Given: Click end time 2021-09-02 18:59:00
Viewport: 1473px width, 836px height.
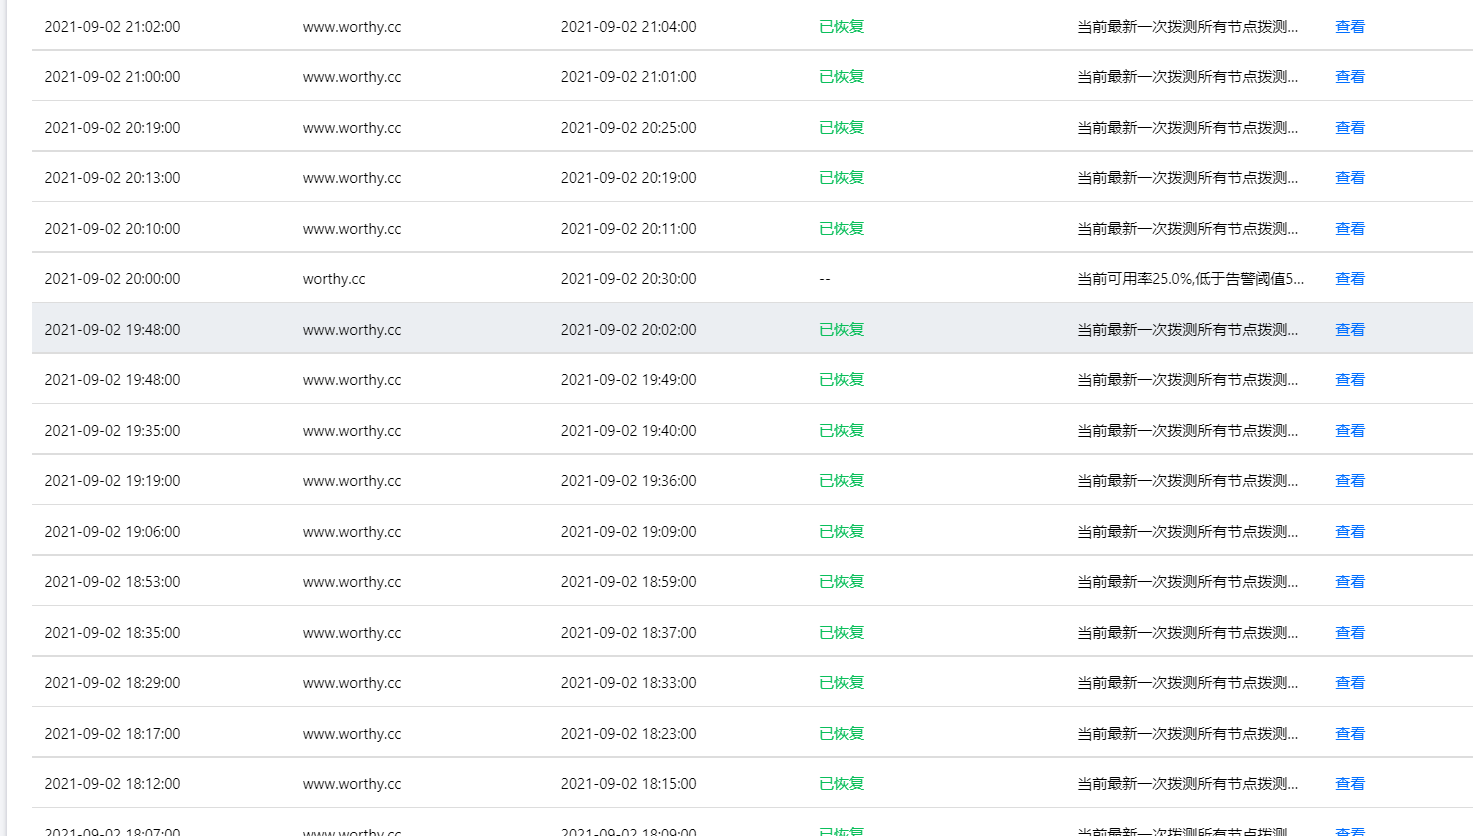Looking at the screenshot, I should tap(628, 582).
